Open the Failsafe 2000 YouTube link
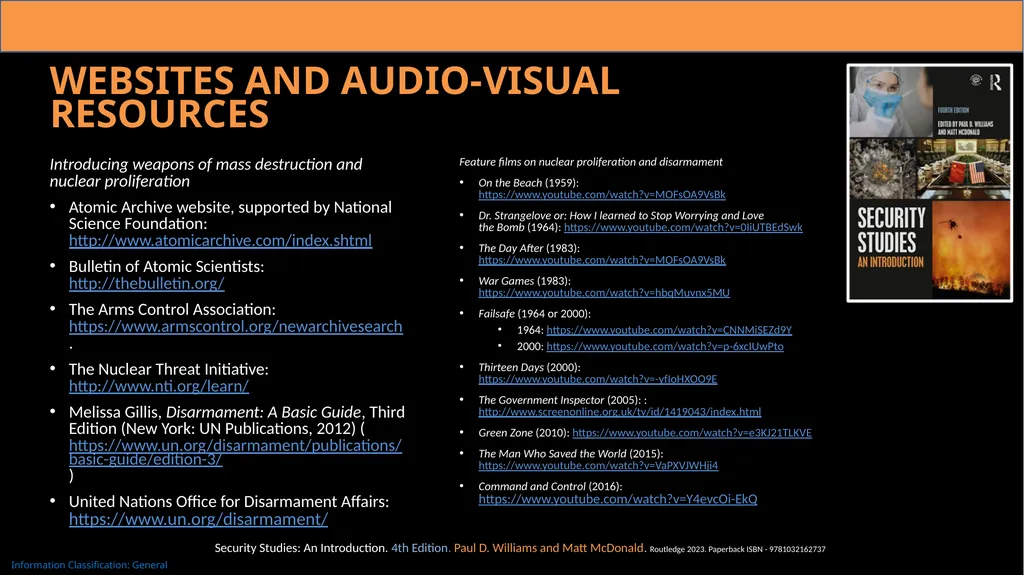The width and height of the screenshot is (1024, 575). point(665,346)
